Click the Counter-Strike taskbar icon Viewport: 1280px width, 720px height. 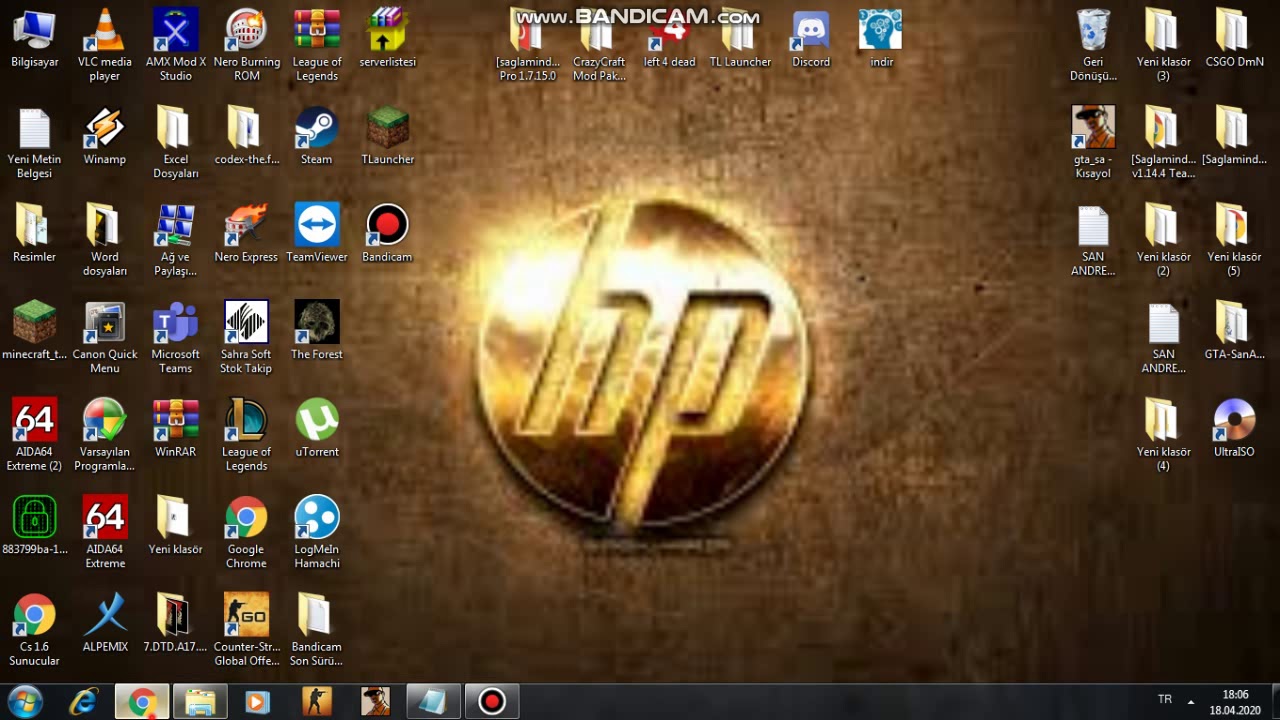click(316, 702)
